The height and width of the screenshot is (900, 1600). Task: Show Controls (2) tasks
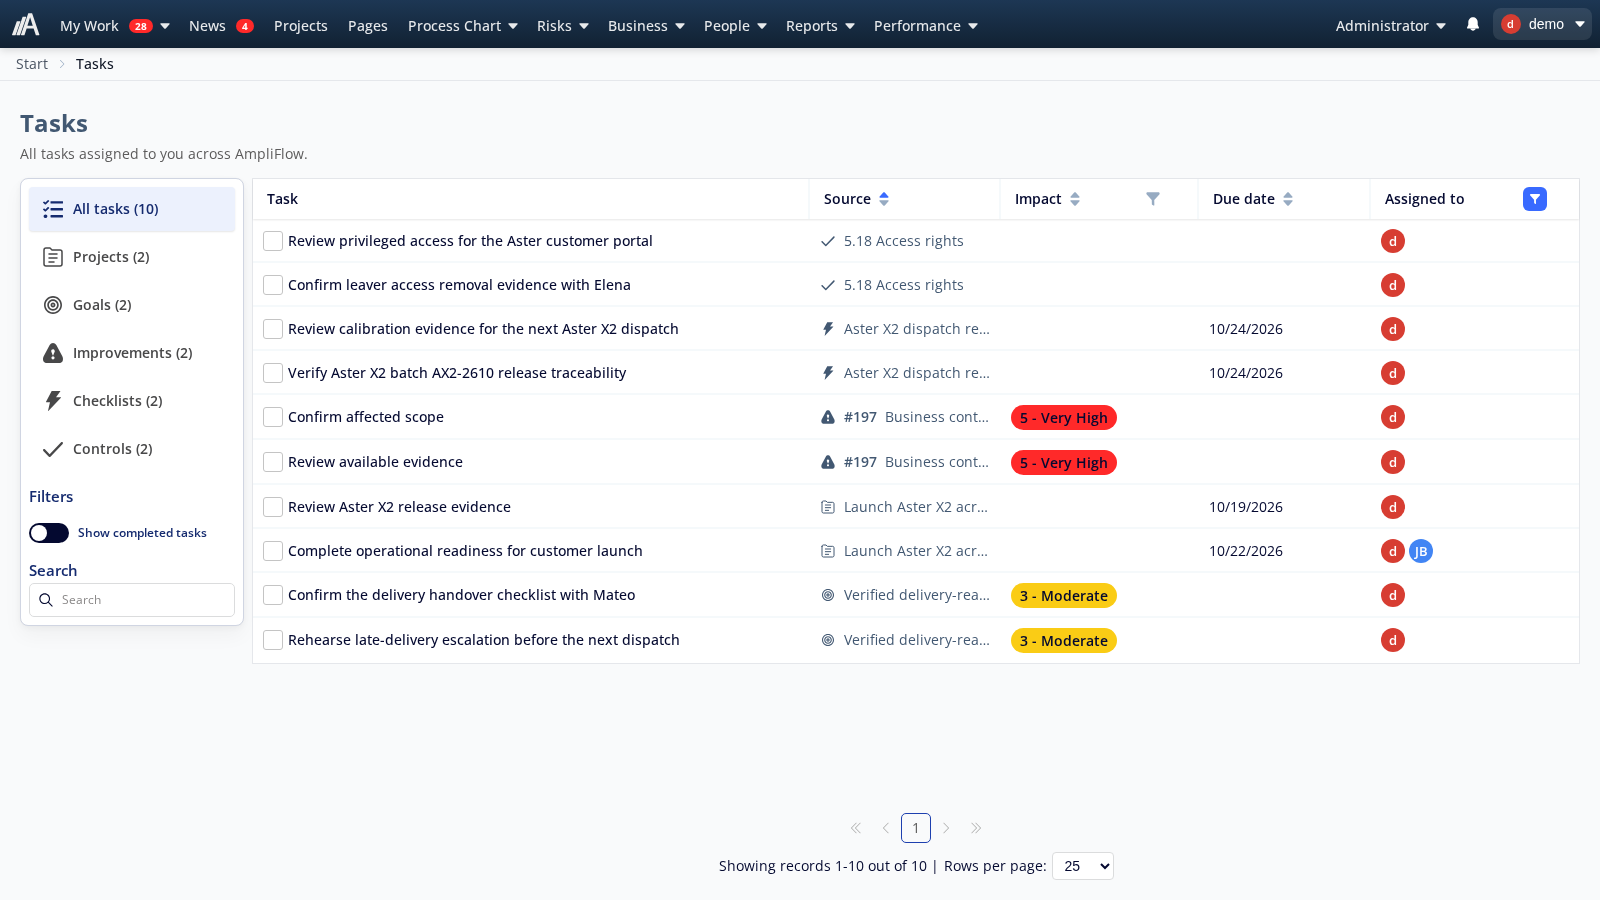[132, 449]
